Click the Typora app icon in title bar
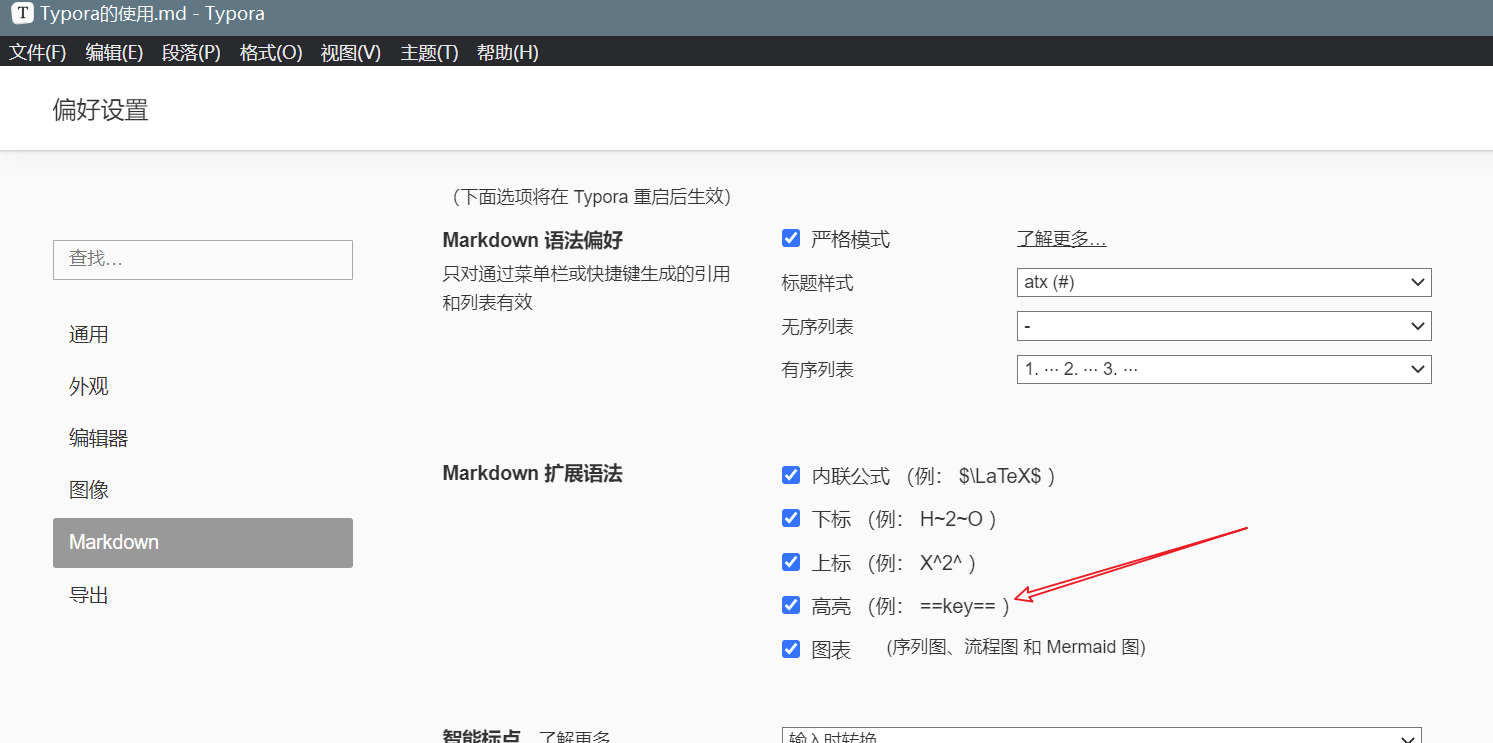The width and height of the screenshot is (1493, 743). point(21,14)
